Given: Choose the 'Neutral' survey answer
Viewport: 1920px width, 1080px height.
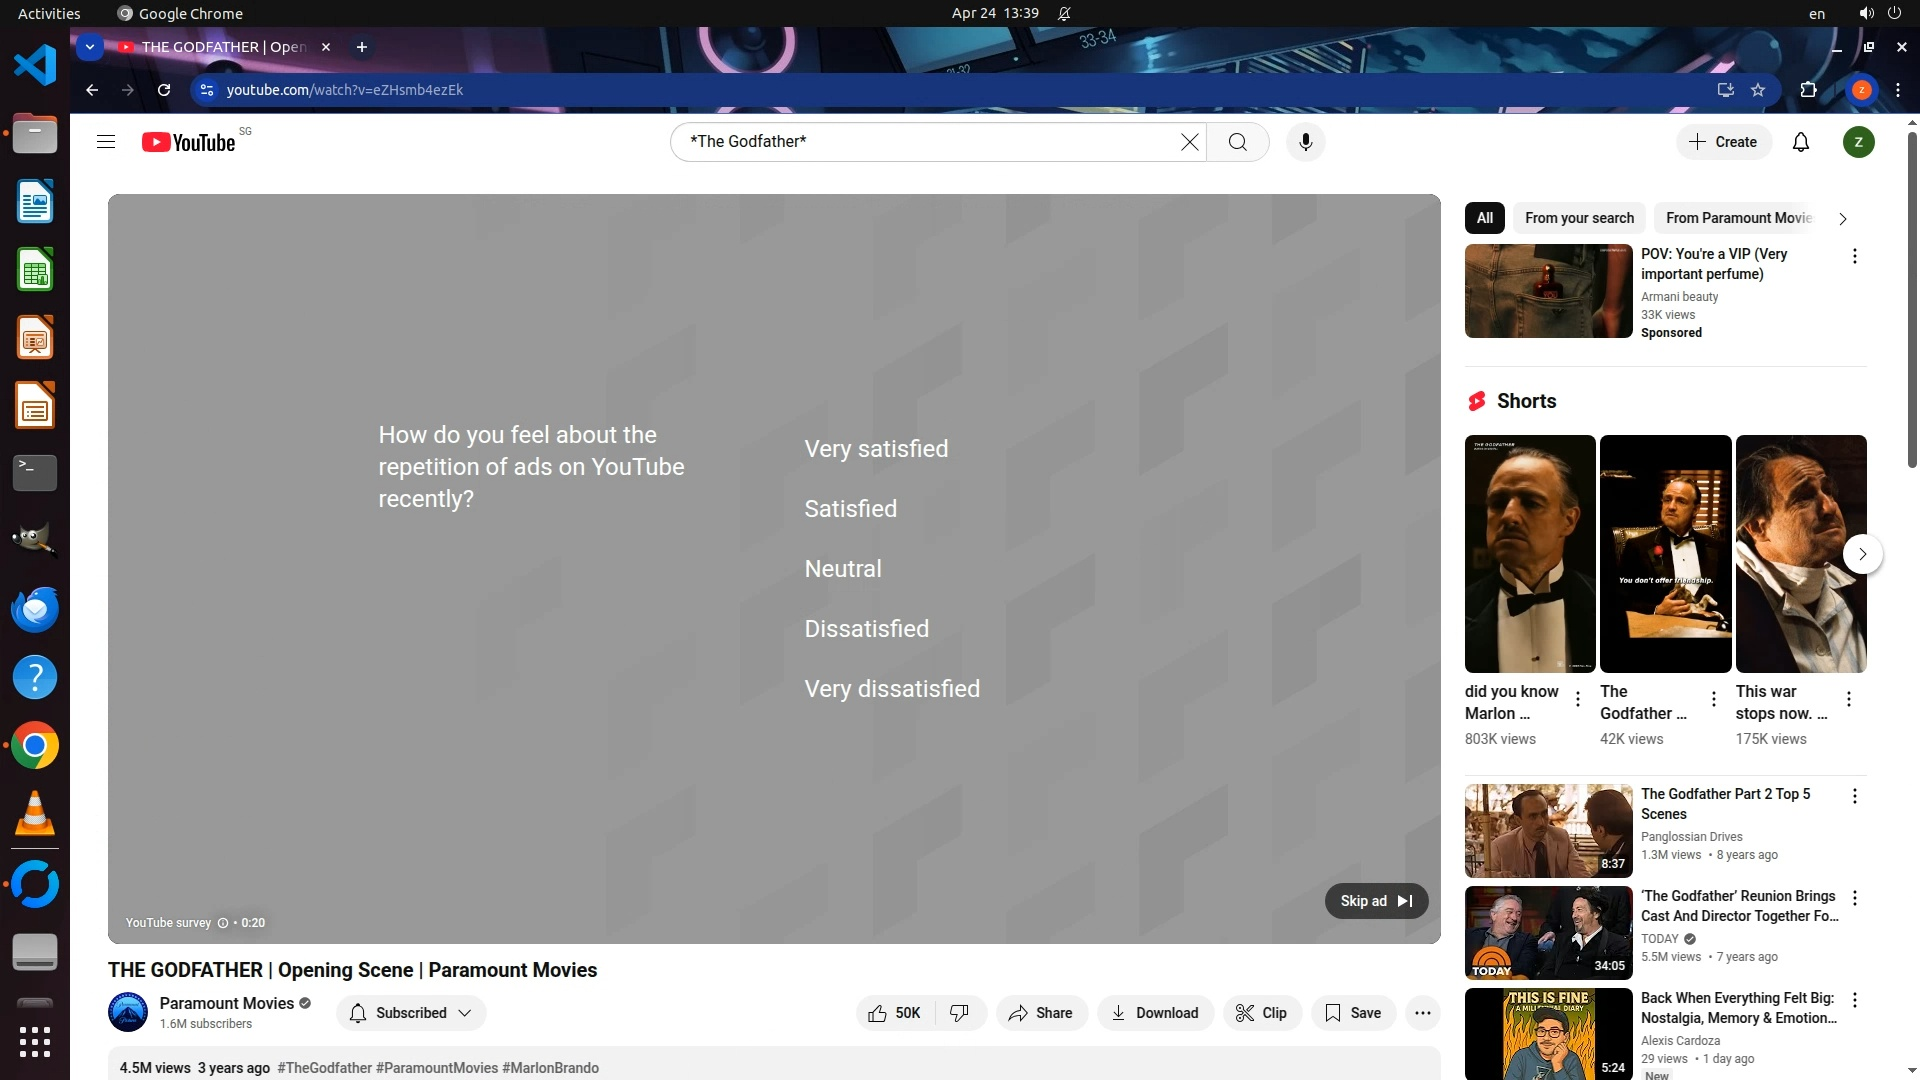Looking at the screenshot, I should tap(843, 569).
